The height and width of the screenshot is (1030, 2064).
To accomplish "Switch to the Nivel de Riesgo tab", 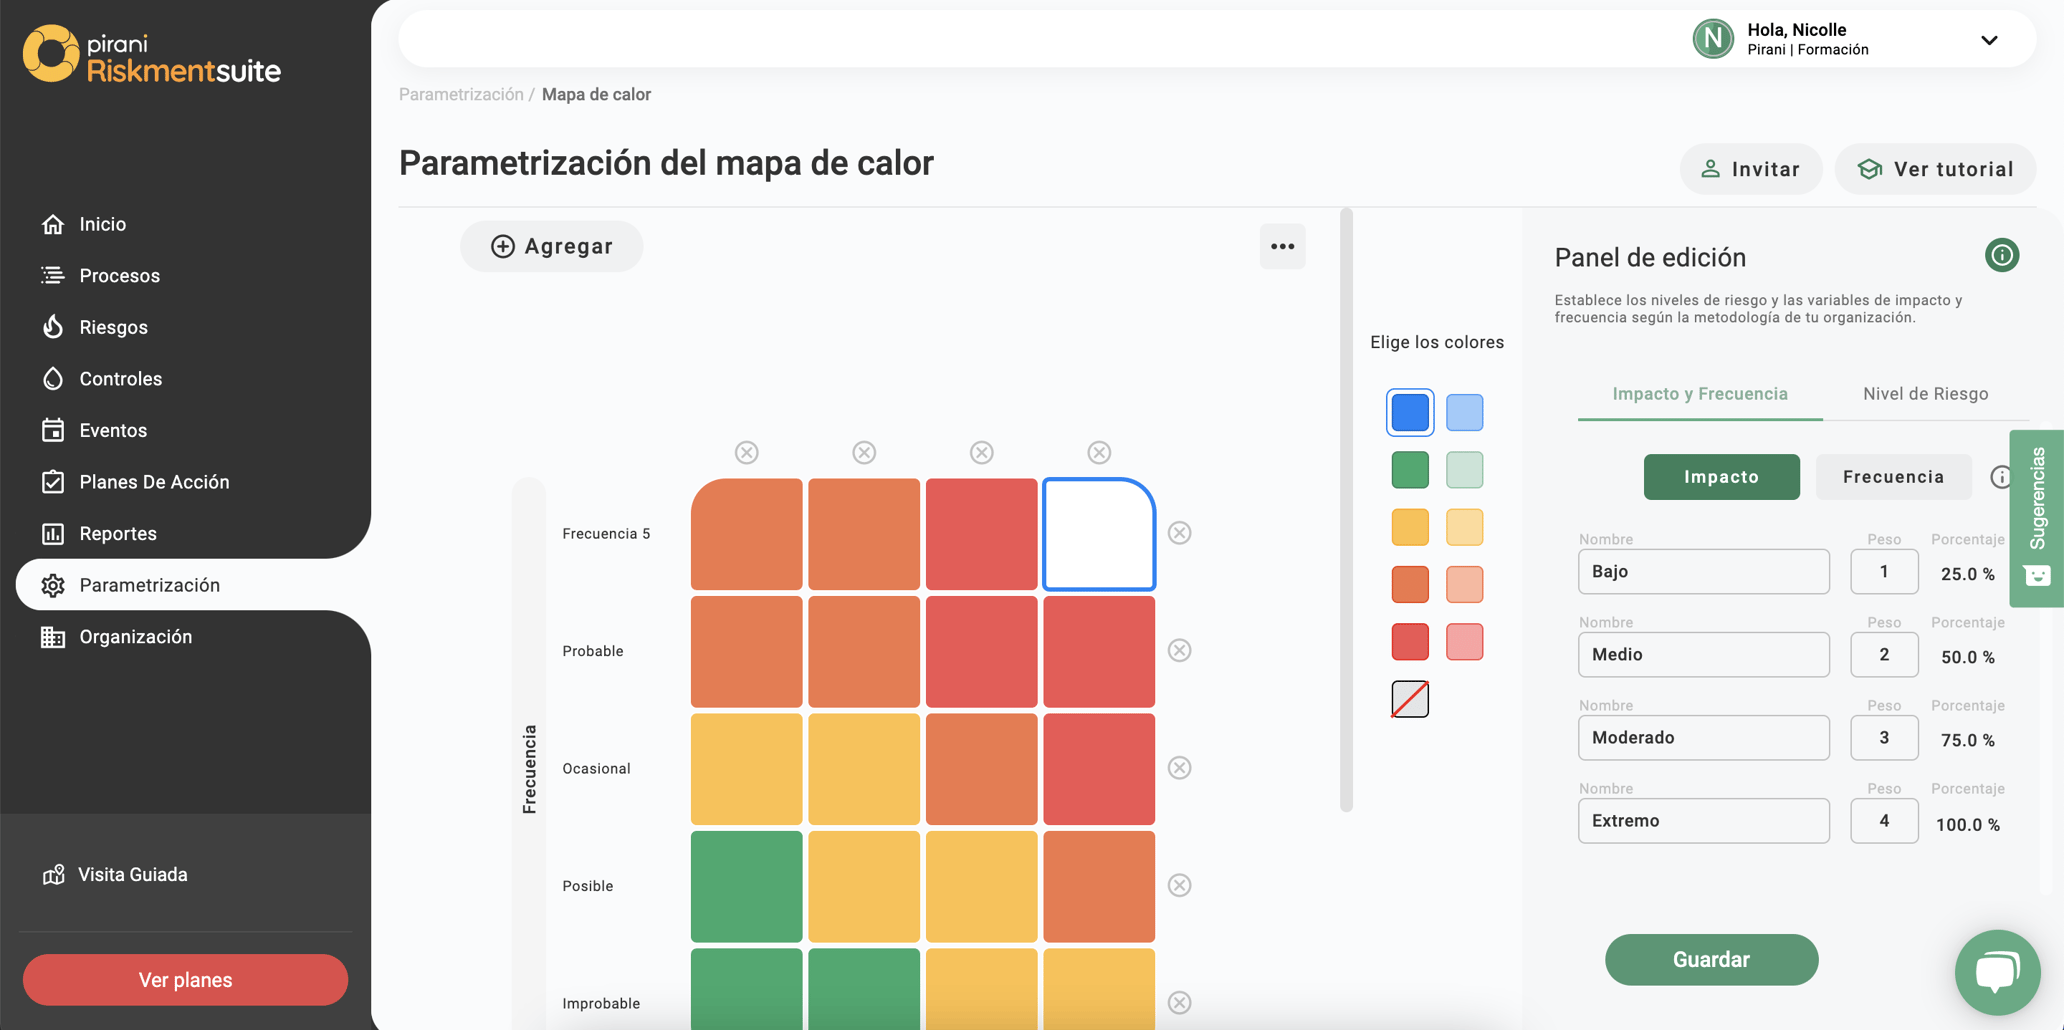I will (x=1925, y=394).
